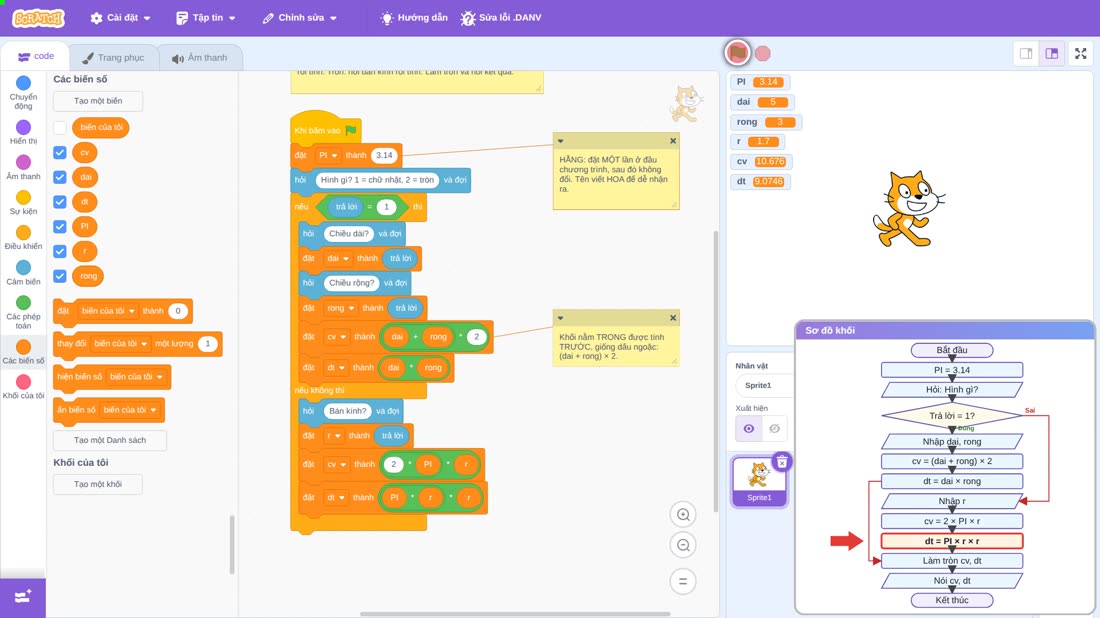
Task: Open the Các phép toán block category
Action: click(x=23, y=312)
